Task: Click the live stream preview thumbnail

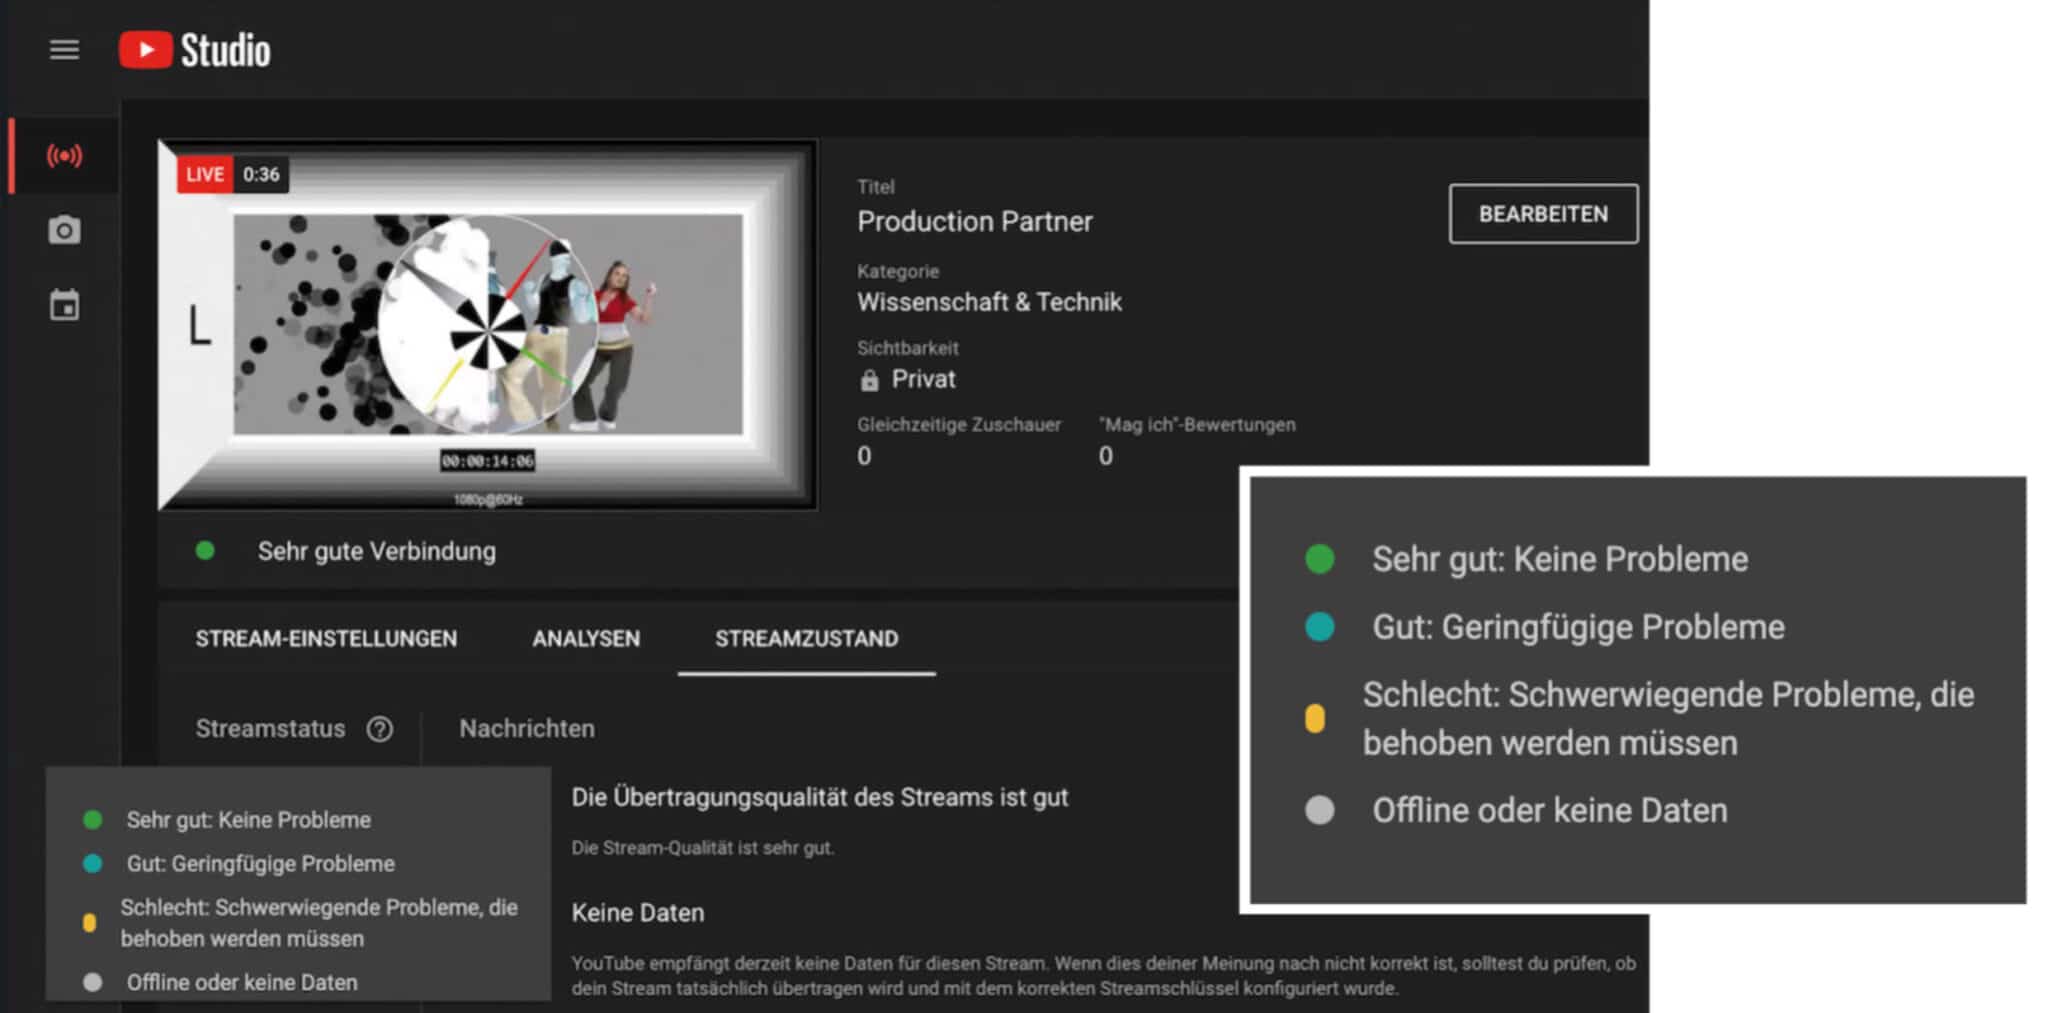Action: [x=488, y=325]
